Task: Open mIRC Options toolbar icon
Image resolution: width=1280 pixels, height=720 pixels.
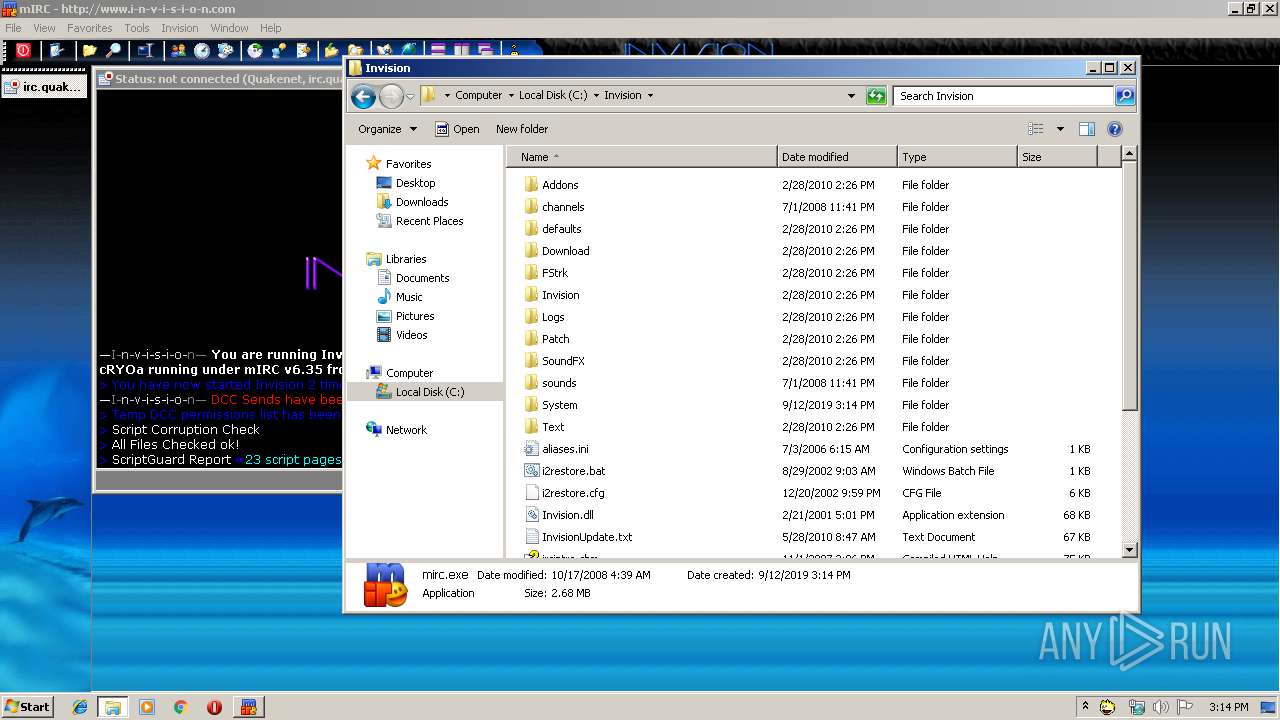Action: click(x=56, y=50)
